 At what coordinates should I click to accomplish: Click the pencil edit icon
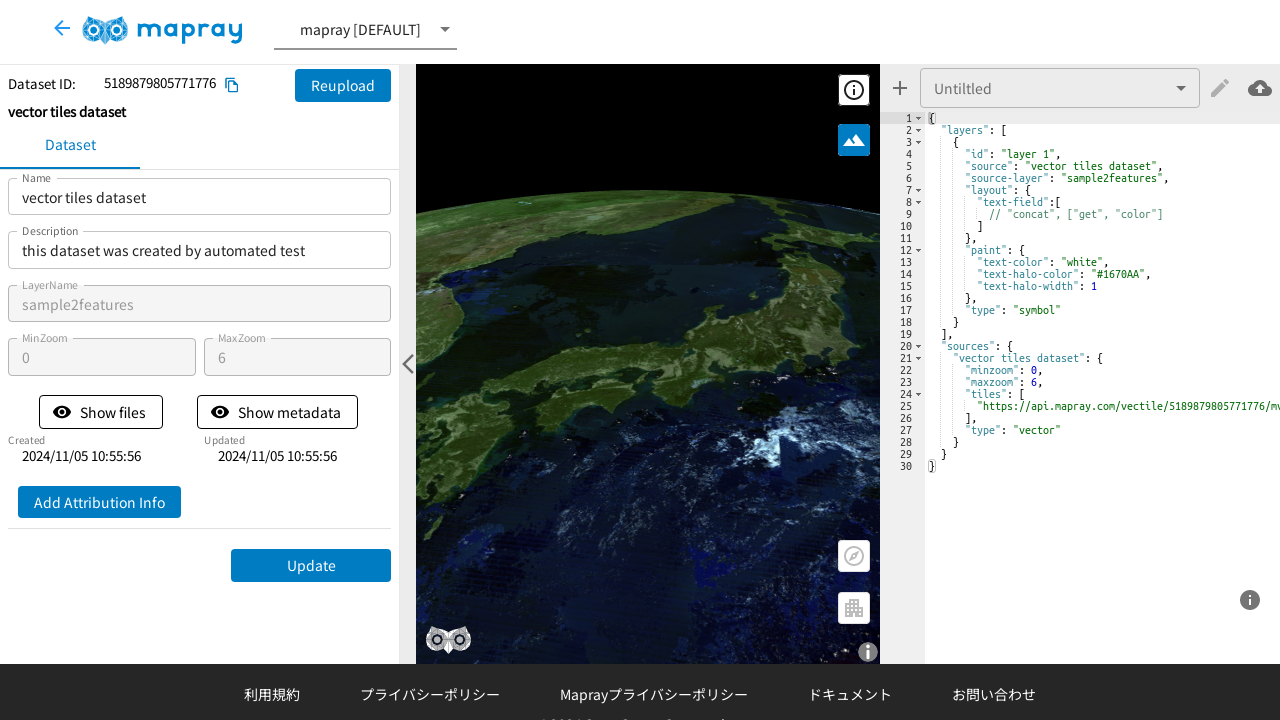coord(1219,88)
